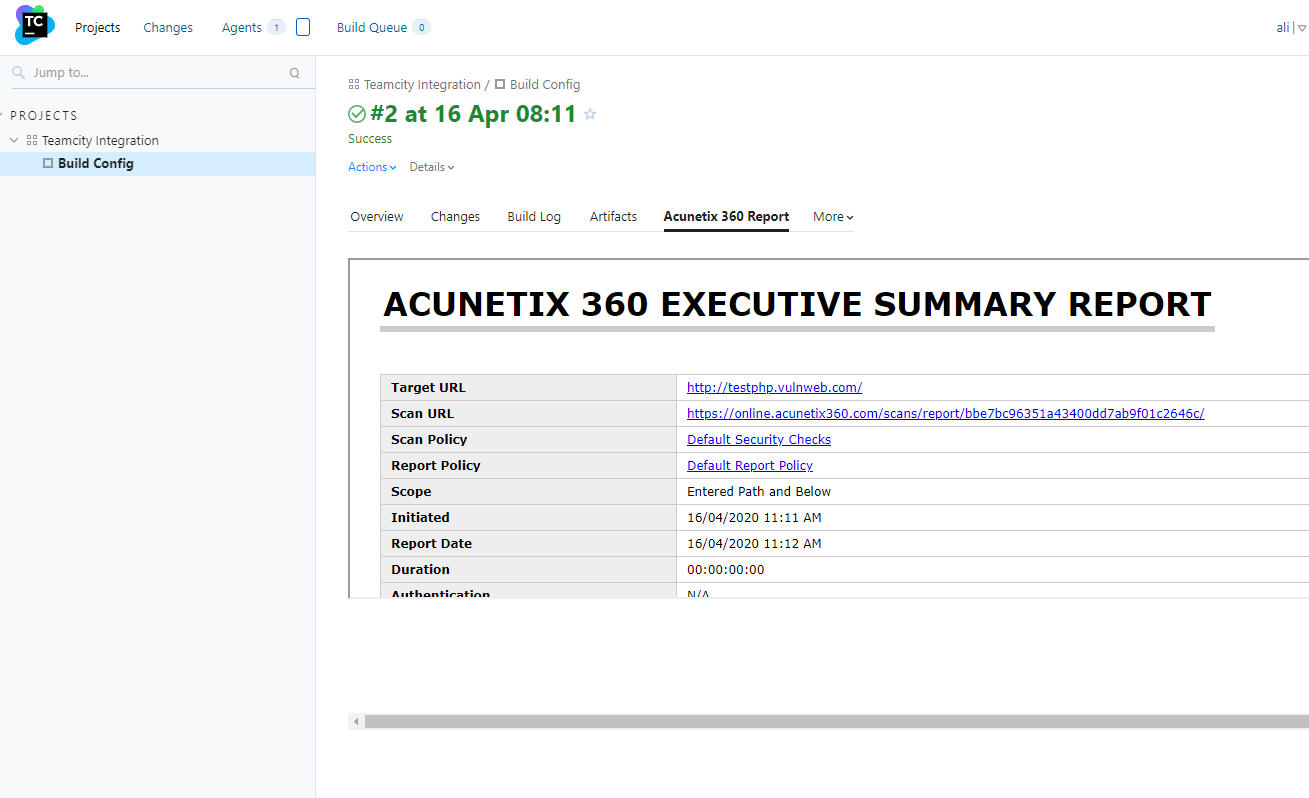Click the build title #2 at 16 Apr 08:11
Viewport: 1309px width, 798px height.
[x=473, y=114]
